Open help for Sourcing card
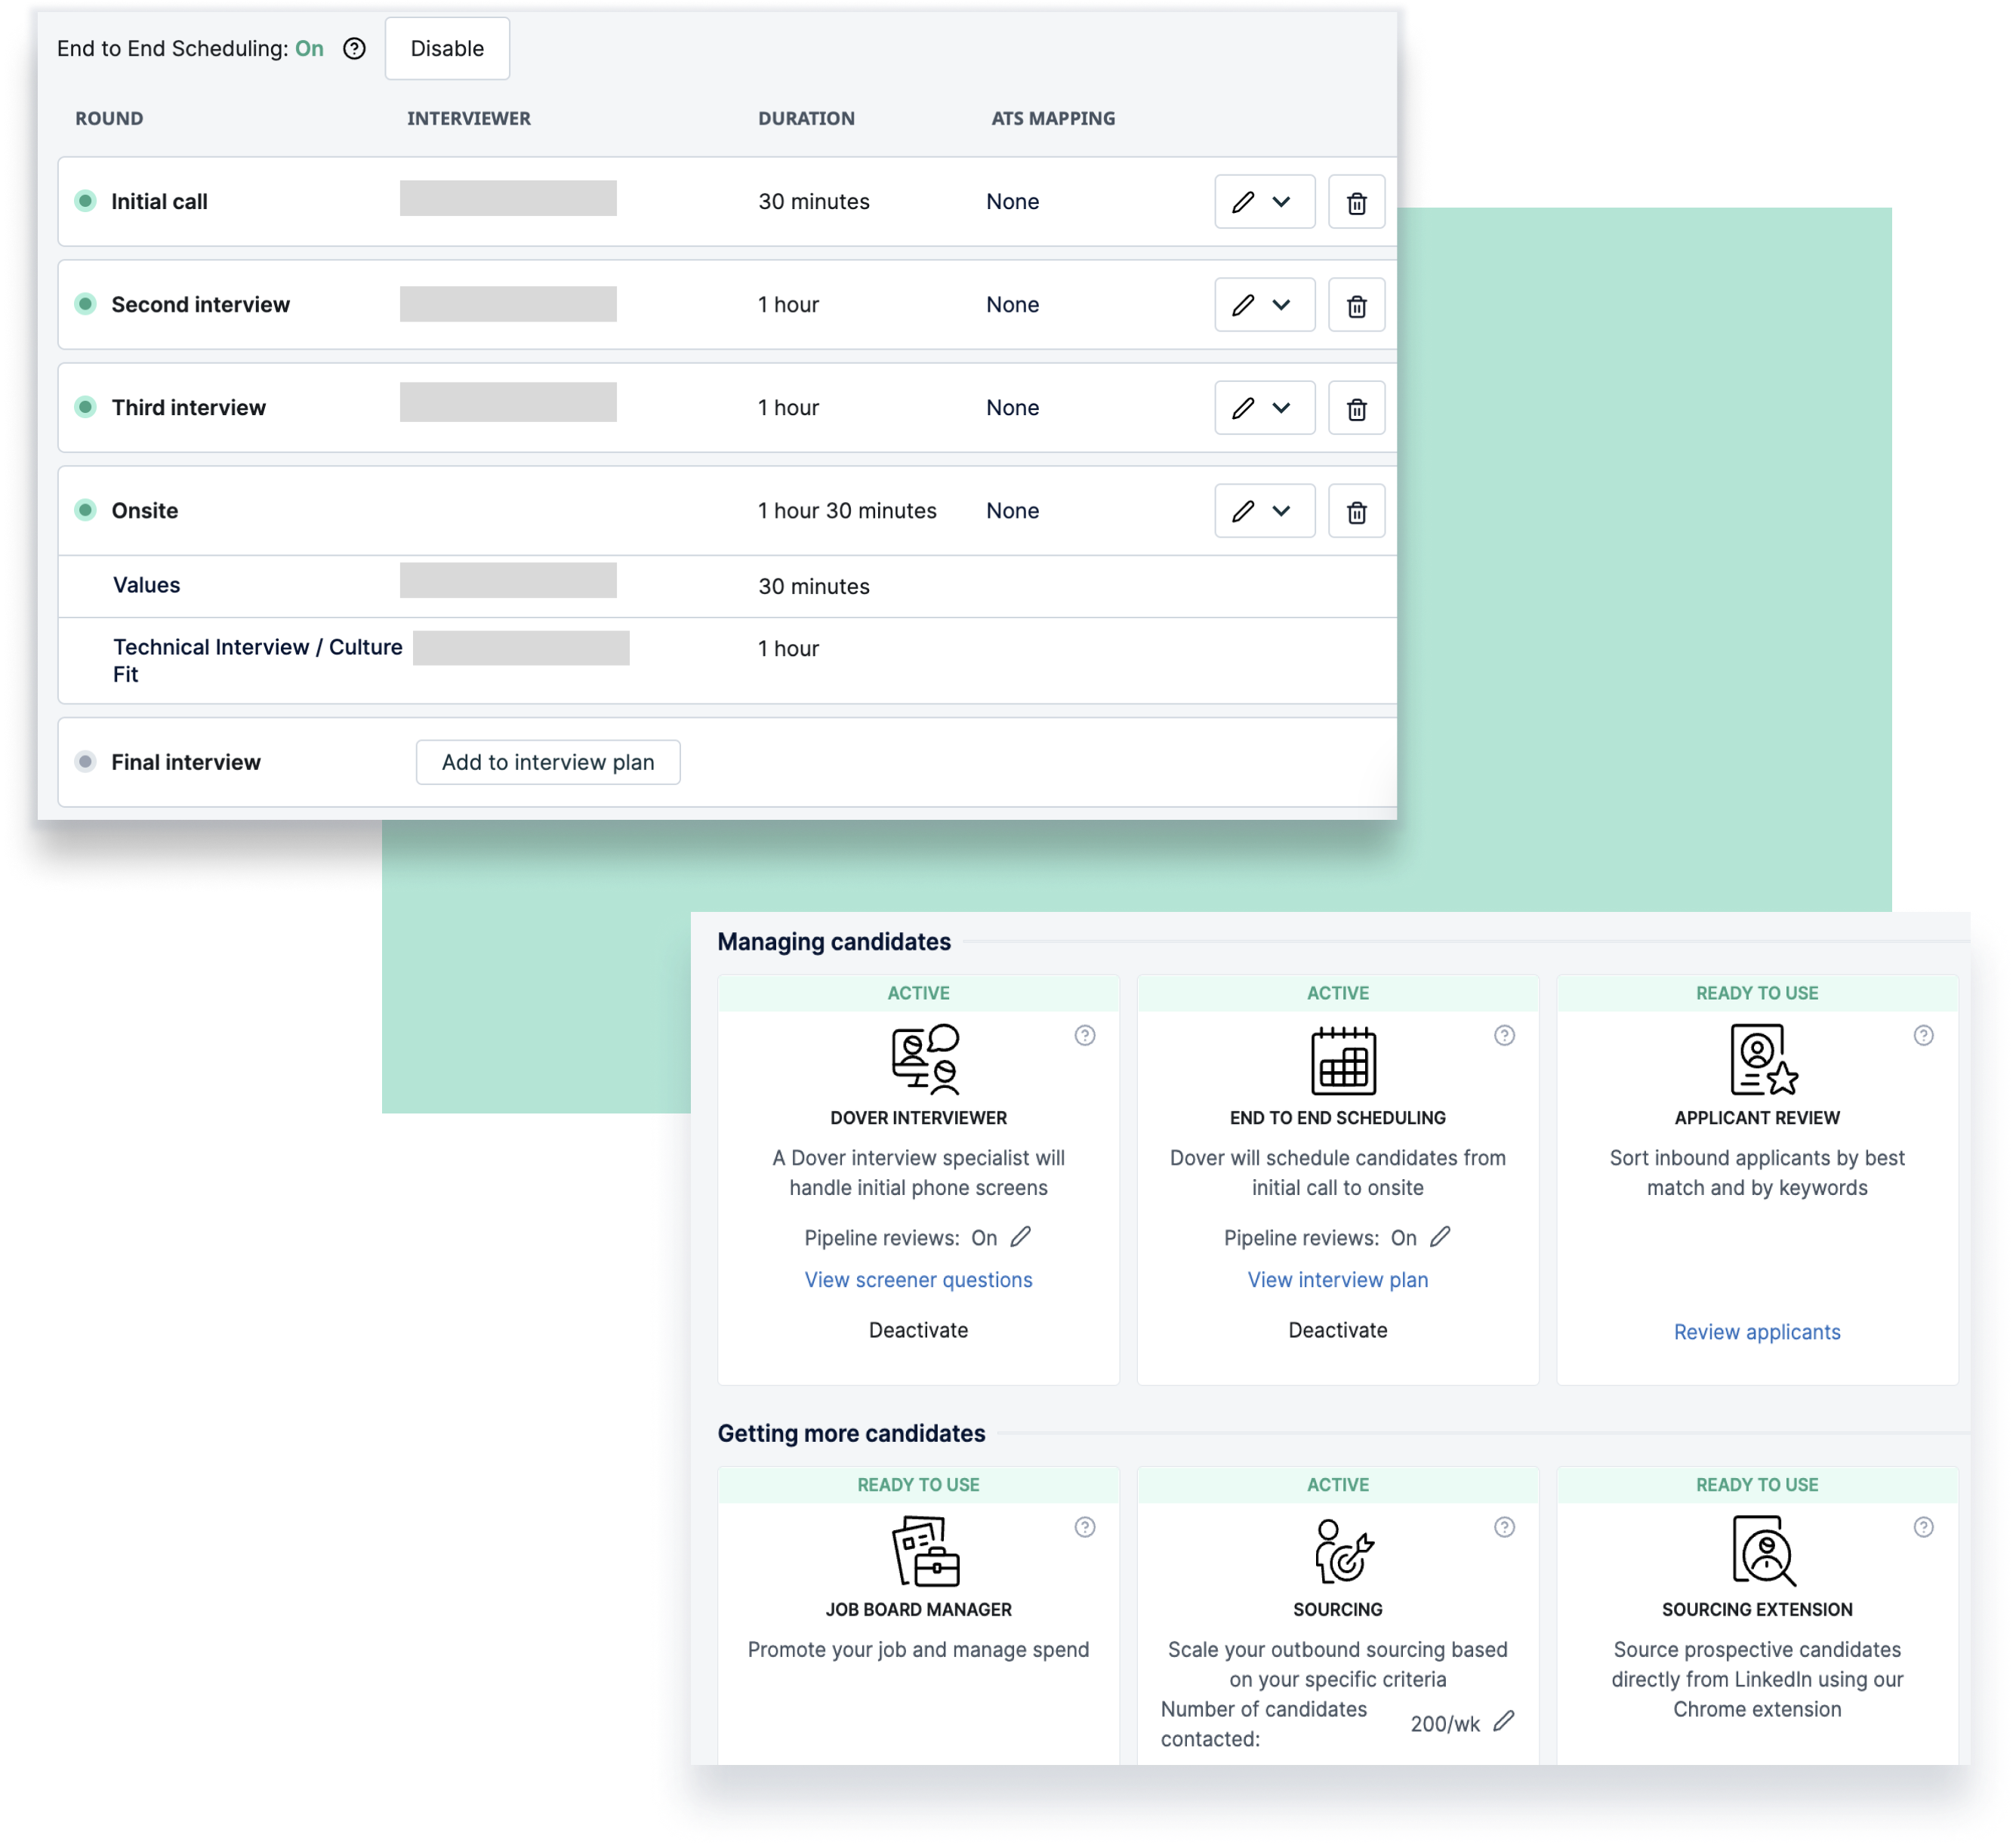Image resolution: width=2016 pixels, height=1848 pixels. 1504,1527
